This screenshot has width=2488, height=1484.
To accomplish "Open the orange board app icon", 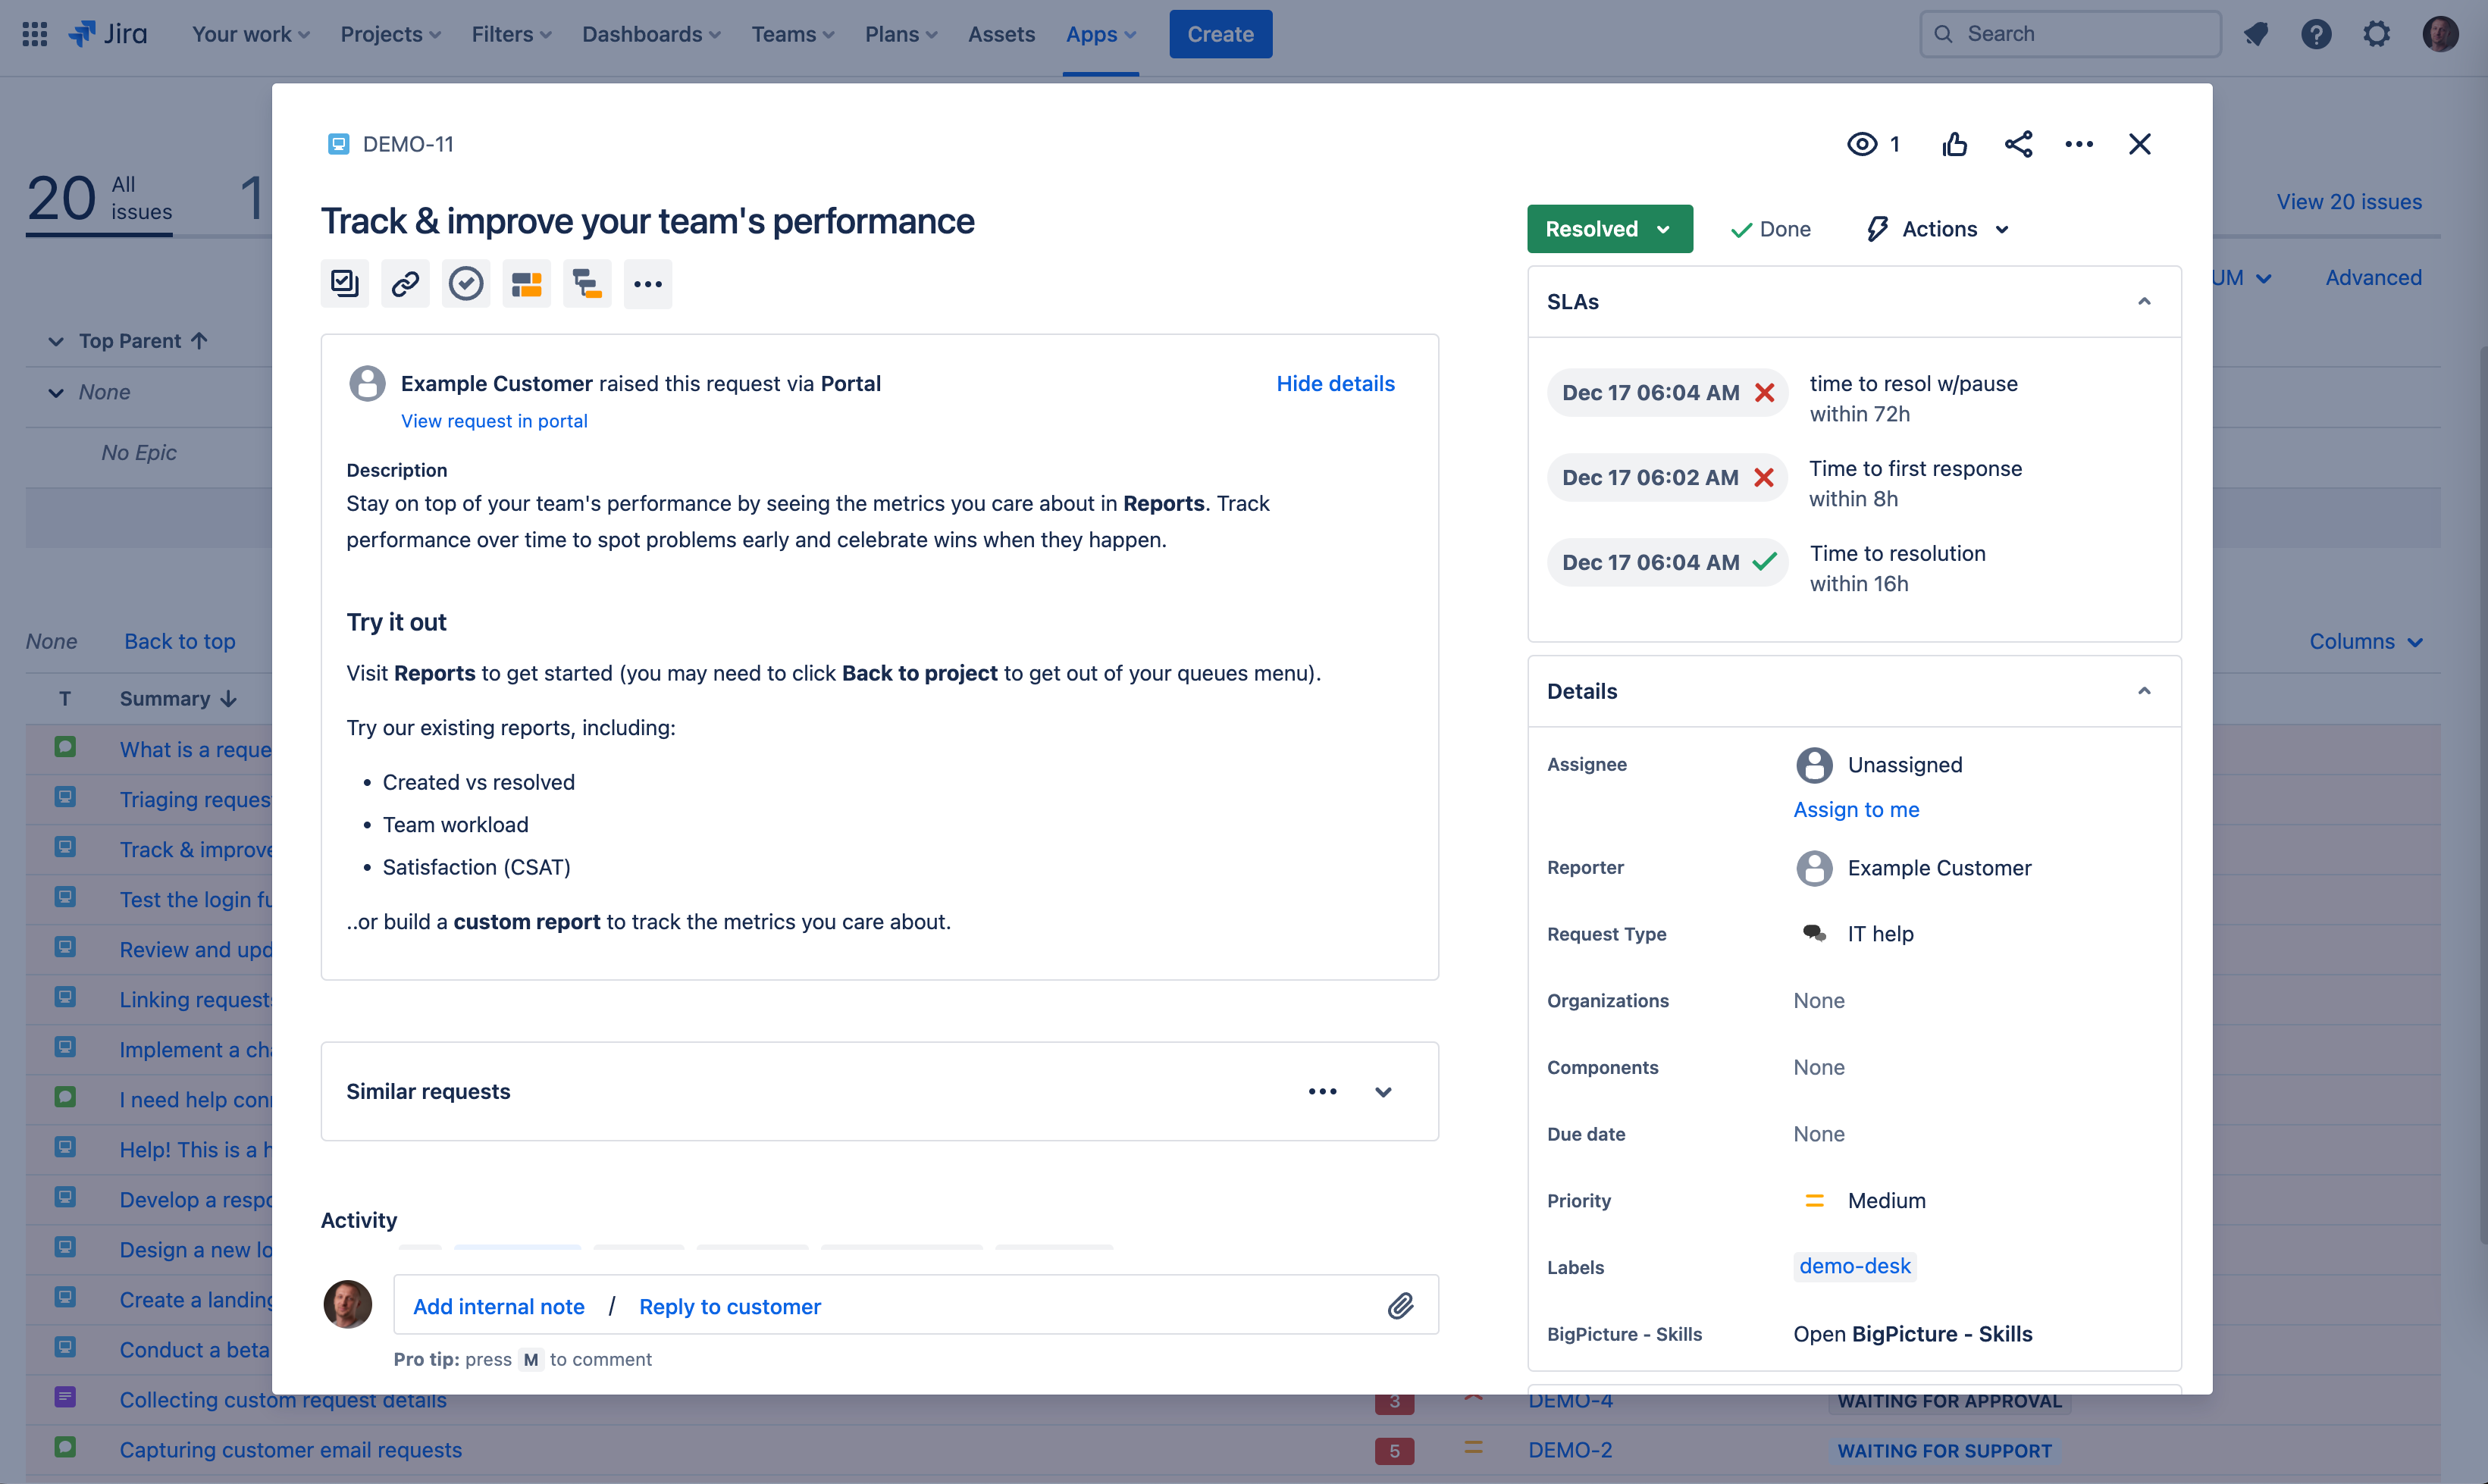I will (526, 284).
